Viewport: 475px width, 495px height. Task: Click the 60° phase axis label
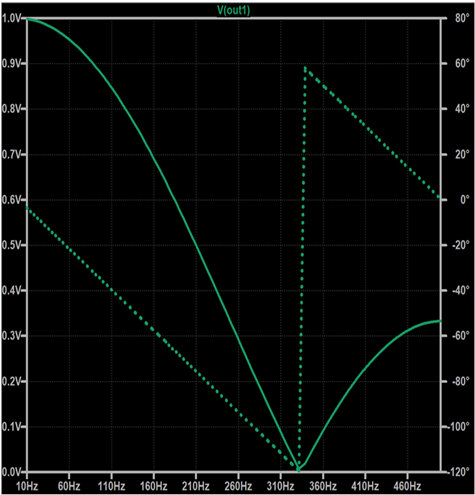tap(462, 63)
